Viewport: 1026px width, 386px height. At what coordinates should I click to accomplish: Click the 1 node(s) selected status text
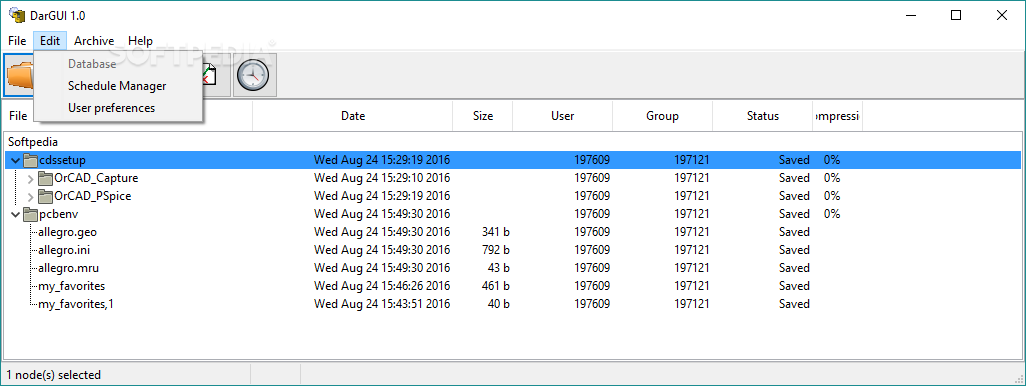click(x=54, y=375)
